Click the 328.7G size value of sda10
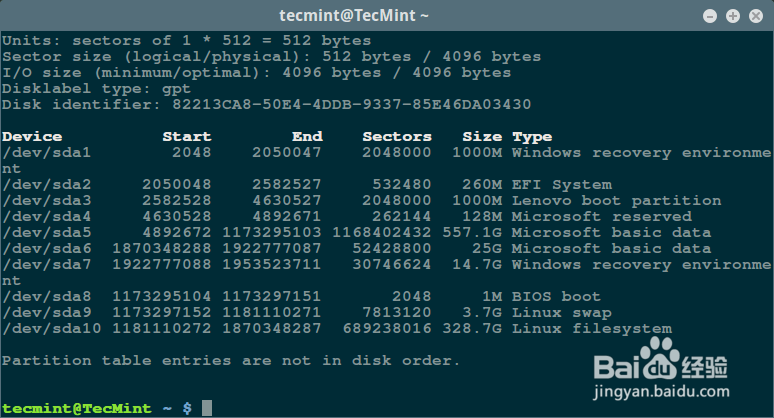 (472, 329)
